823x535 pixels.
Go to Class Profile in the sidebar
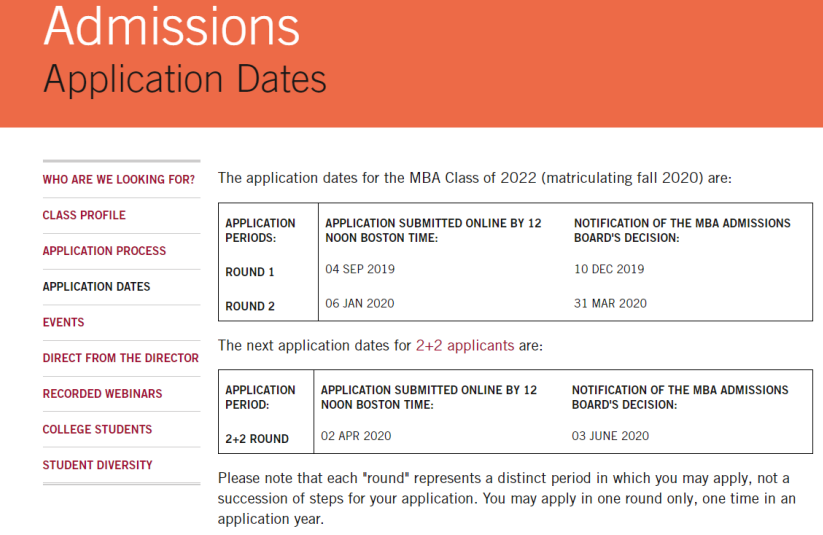coord(84,215)
